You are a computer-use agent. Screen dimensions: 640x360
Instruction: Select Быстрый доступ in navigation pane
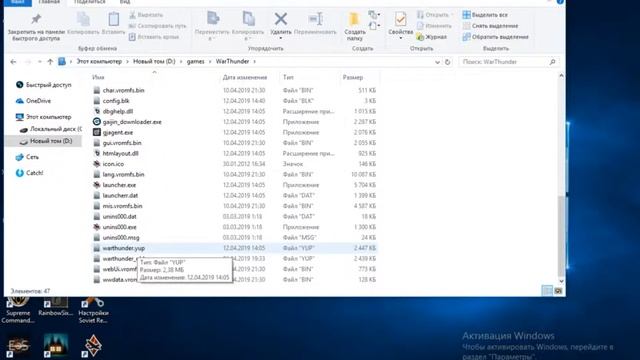44,85
